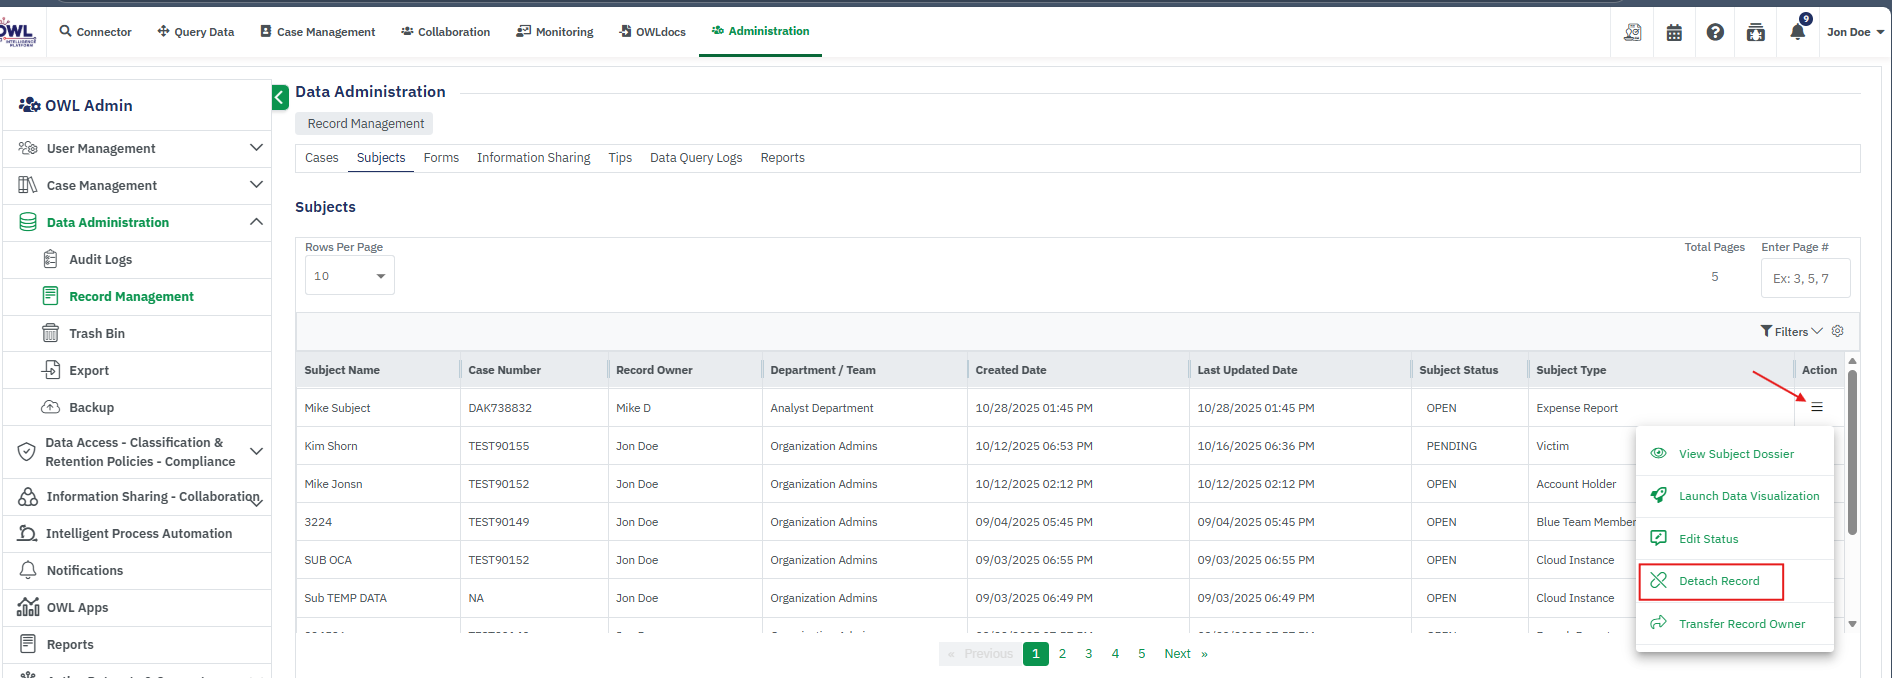
Task: Choose Detach Record from context menu
Action: [1718, 581]
